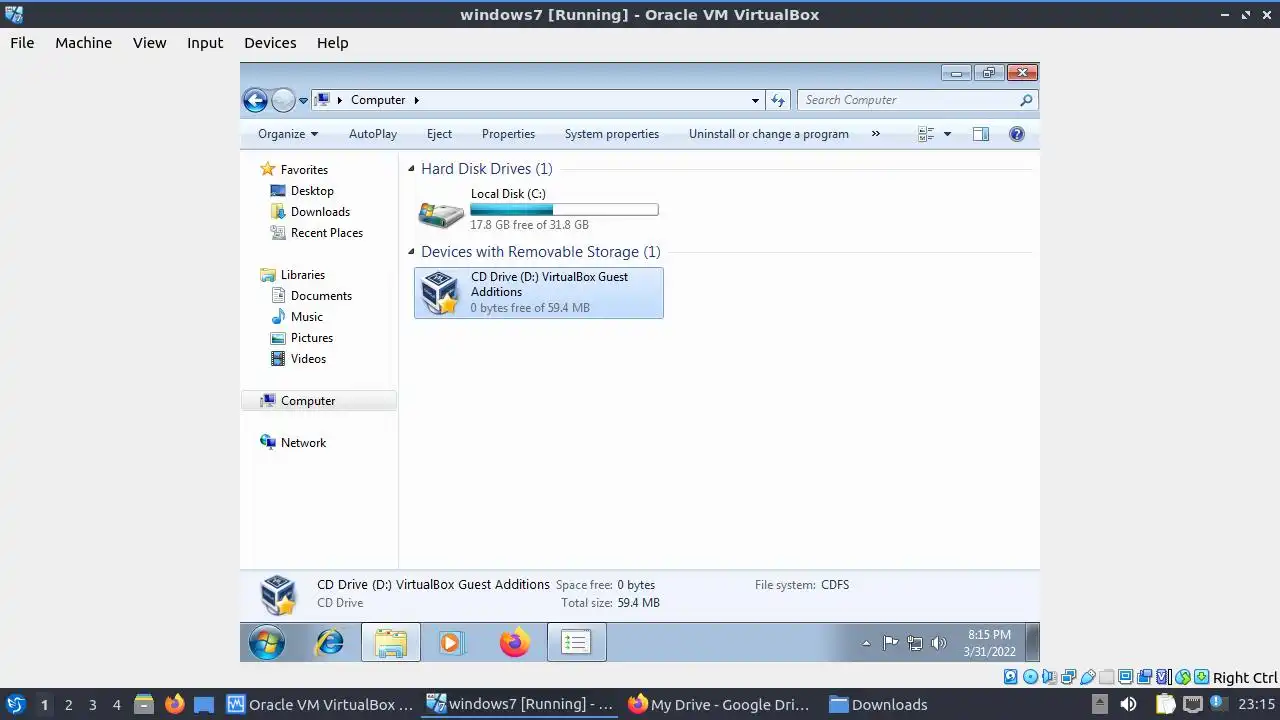The height and width of the screenshot is (720, 1280).
Task: Launch Internet Explorer from Windows taskbar
Action: pyautogui.click(x=329, y=643)
